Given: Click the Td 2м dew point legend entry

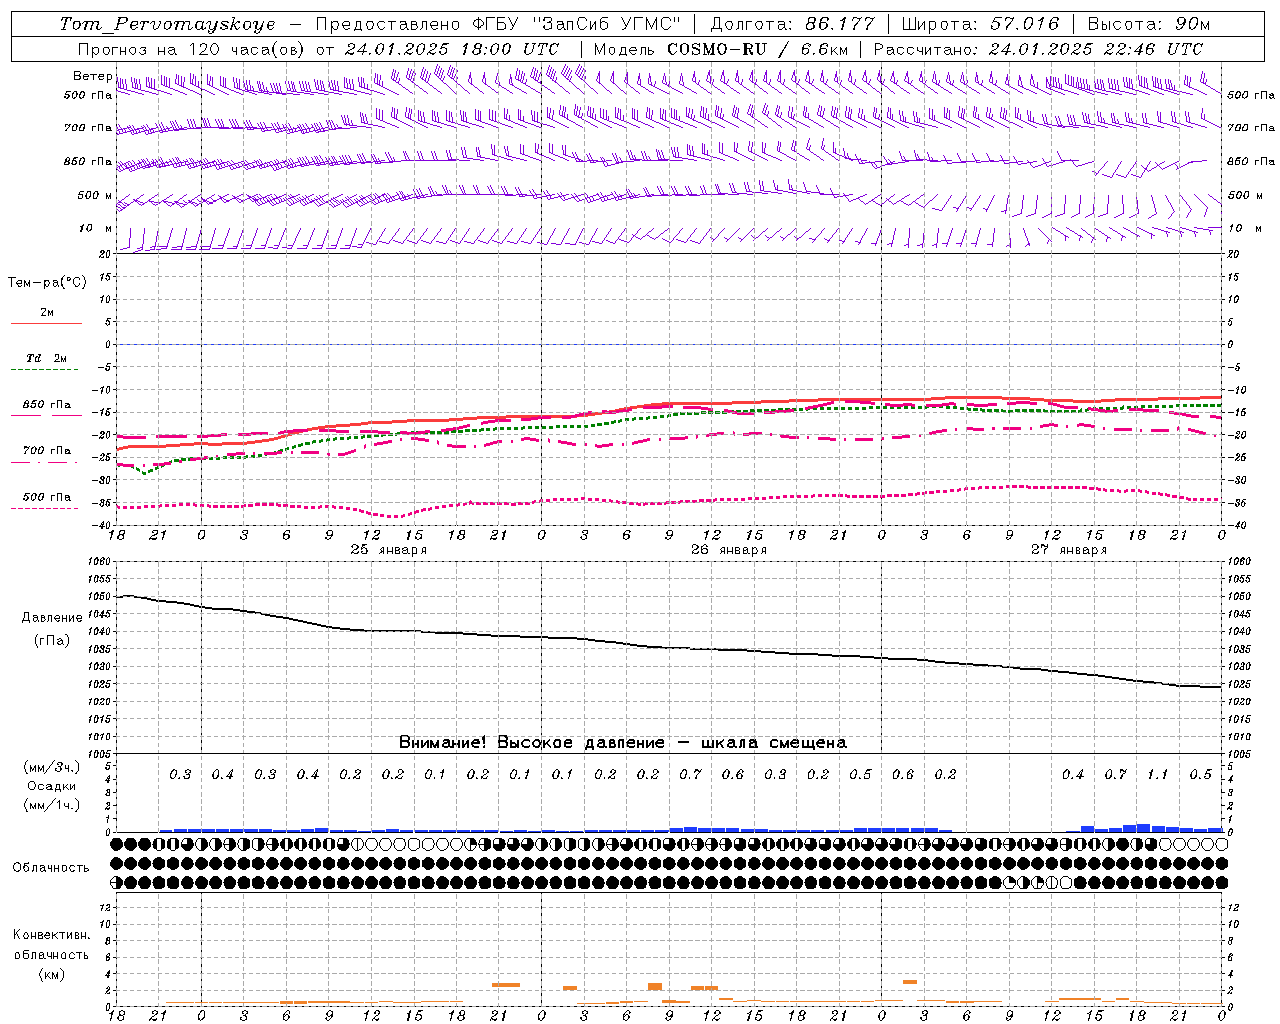Looking at the screenshot, I should [x=47, y=358].
